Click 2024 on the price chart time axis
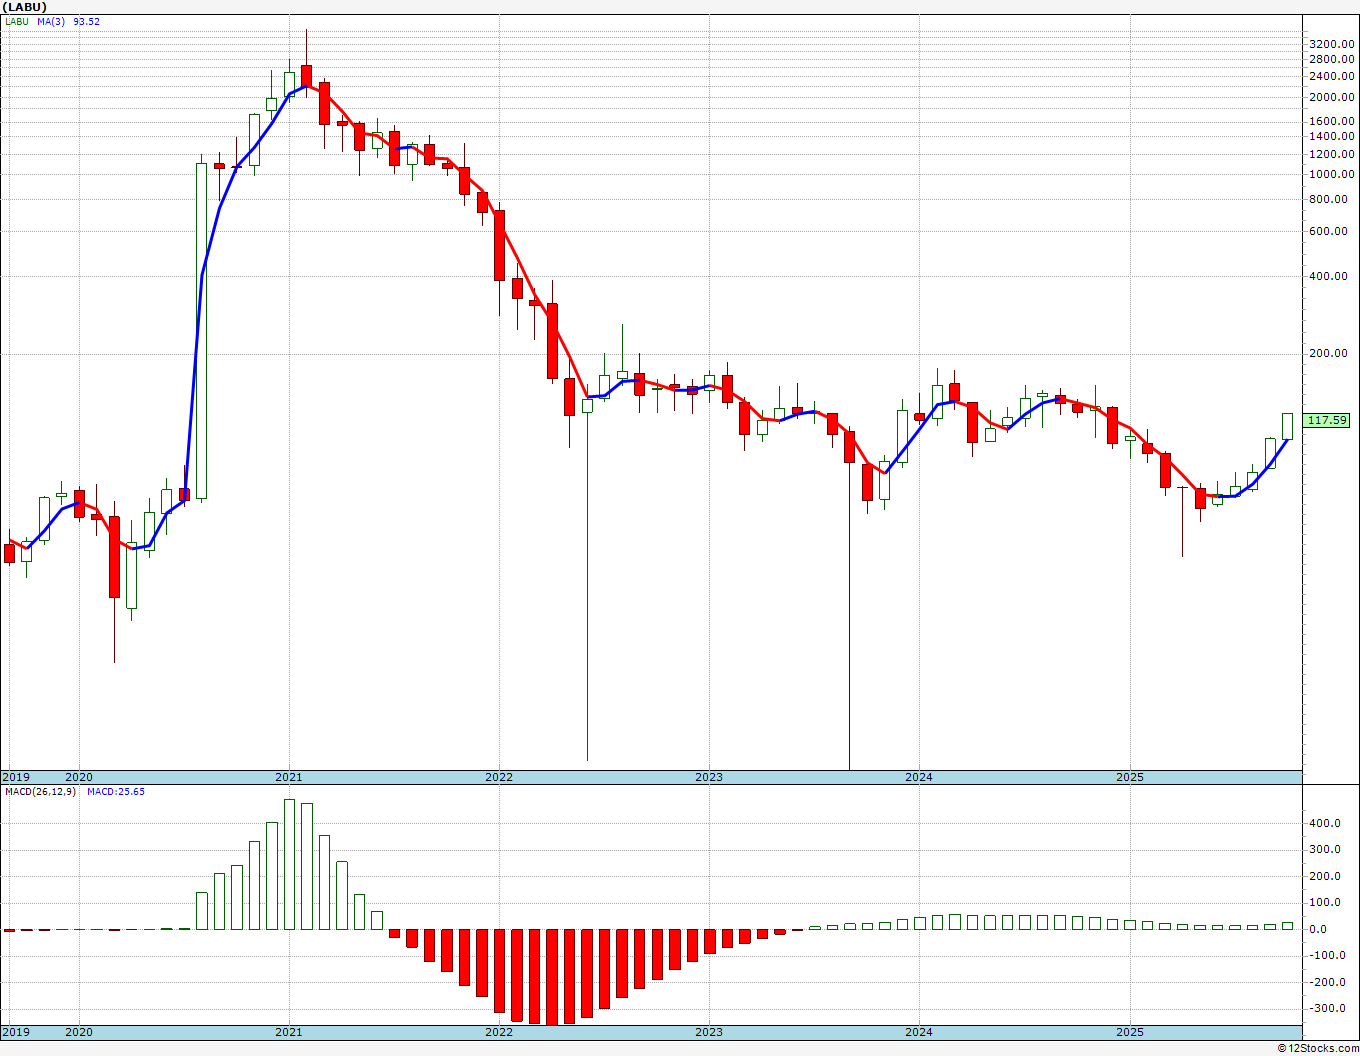The height and width of the screenshot is (1056, 1360). click(918, 777)
